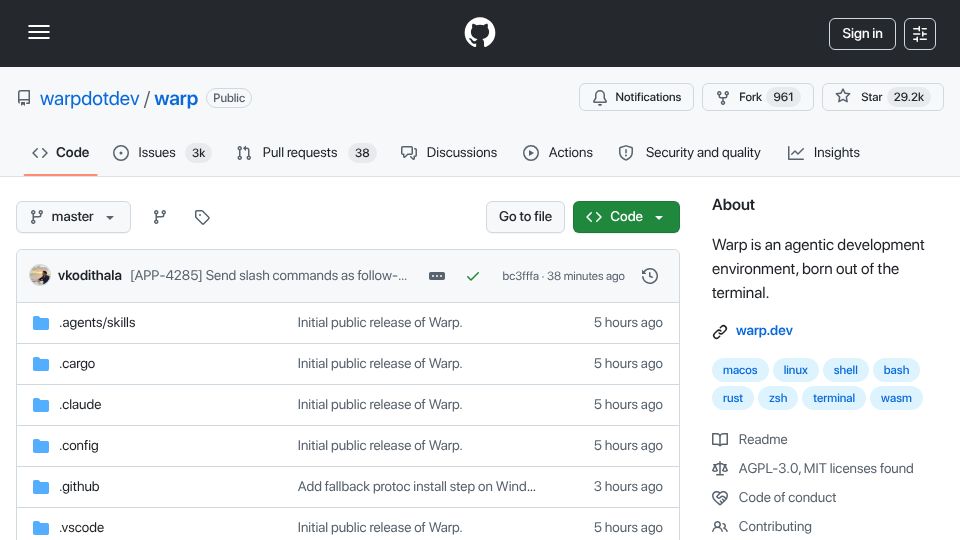Screen dimensions: 960x540
Task: Open the warpdotdev owner link
Action: [89, 98]
